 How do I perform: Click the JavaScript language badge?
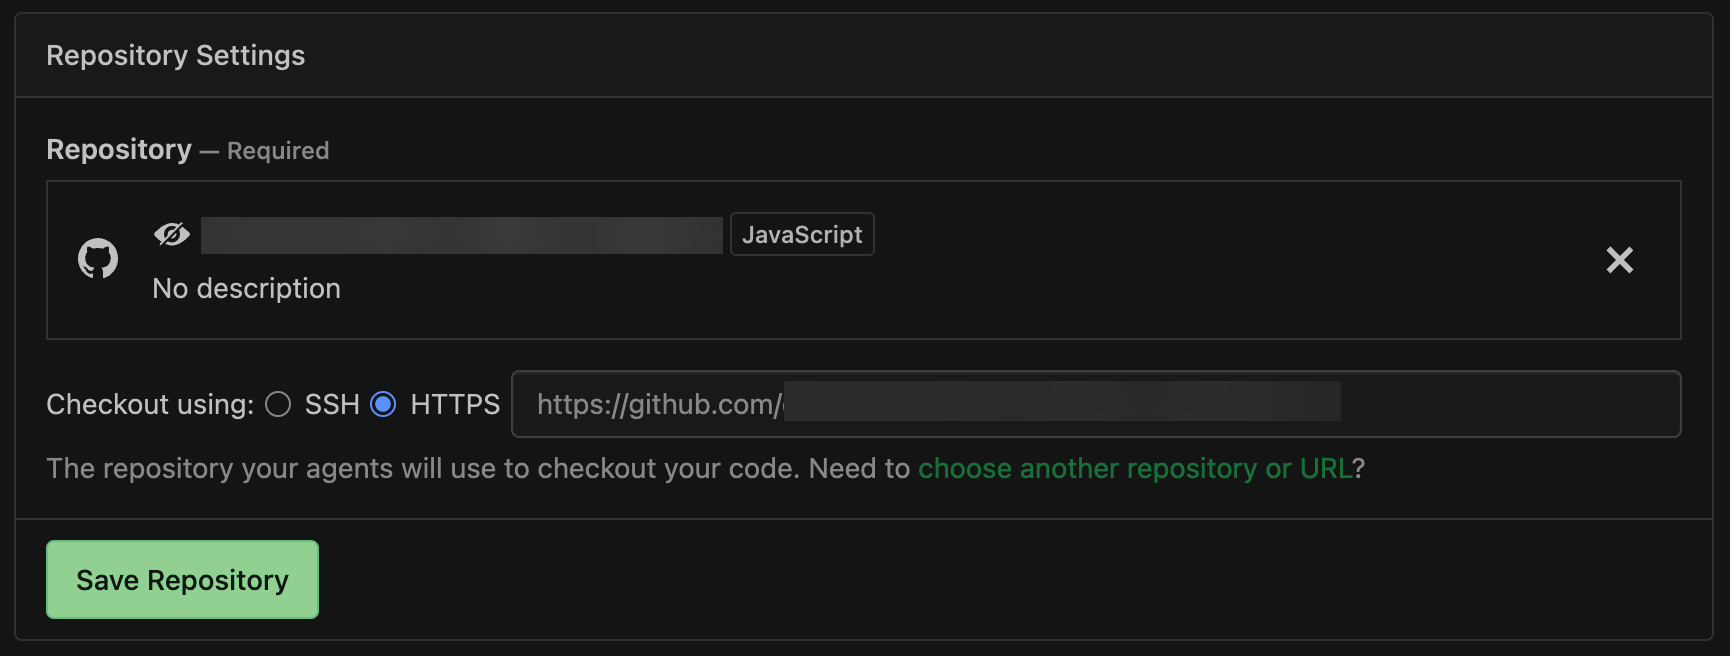(802, 235)
